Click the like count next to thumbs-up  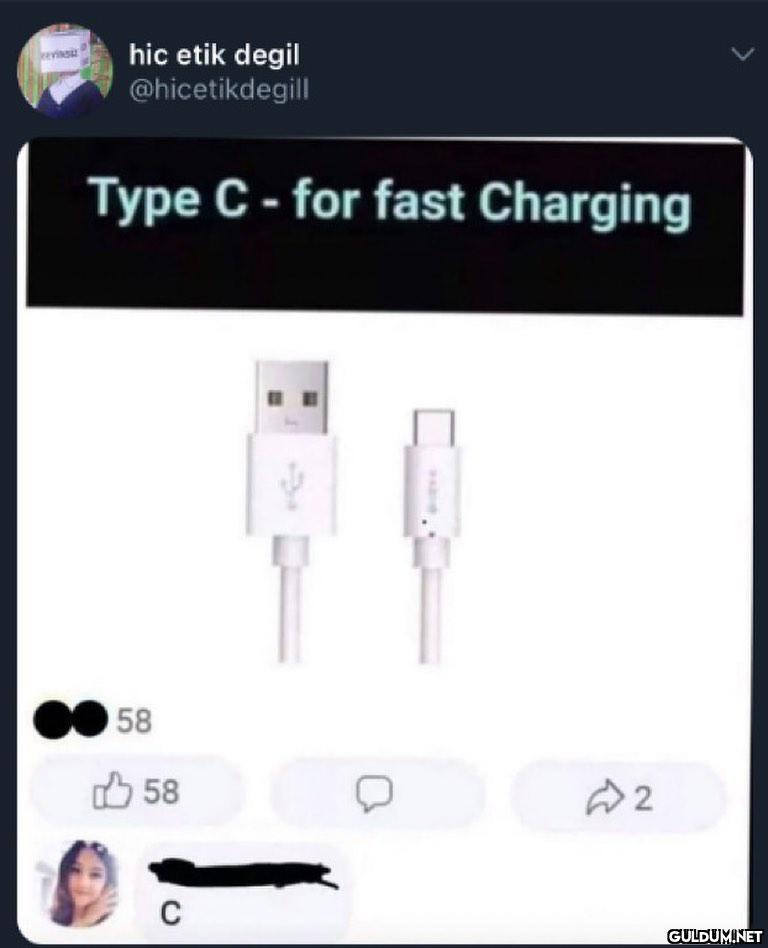tap(161, 791)
